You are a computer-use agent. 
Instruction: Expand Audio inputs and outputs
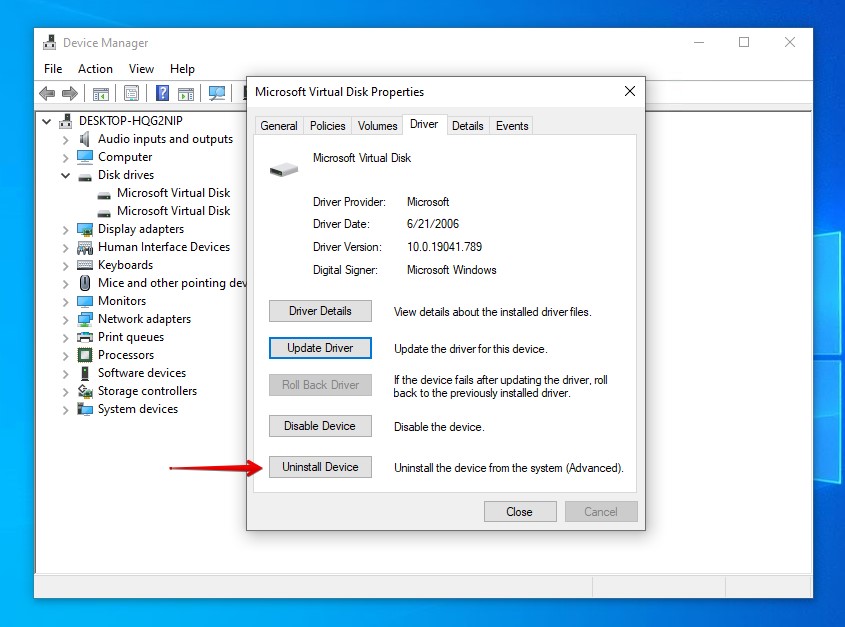pos(65,140)
